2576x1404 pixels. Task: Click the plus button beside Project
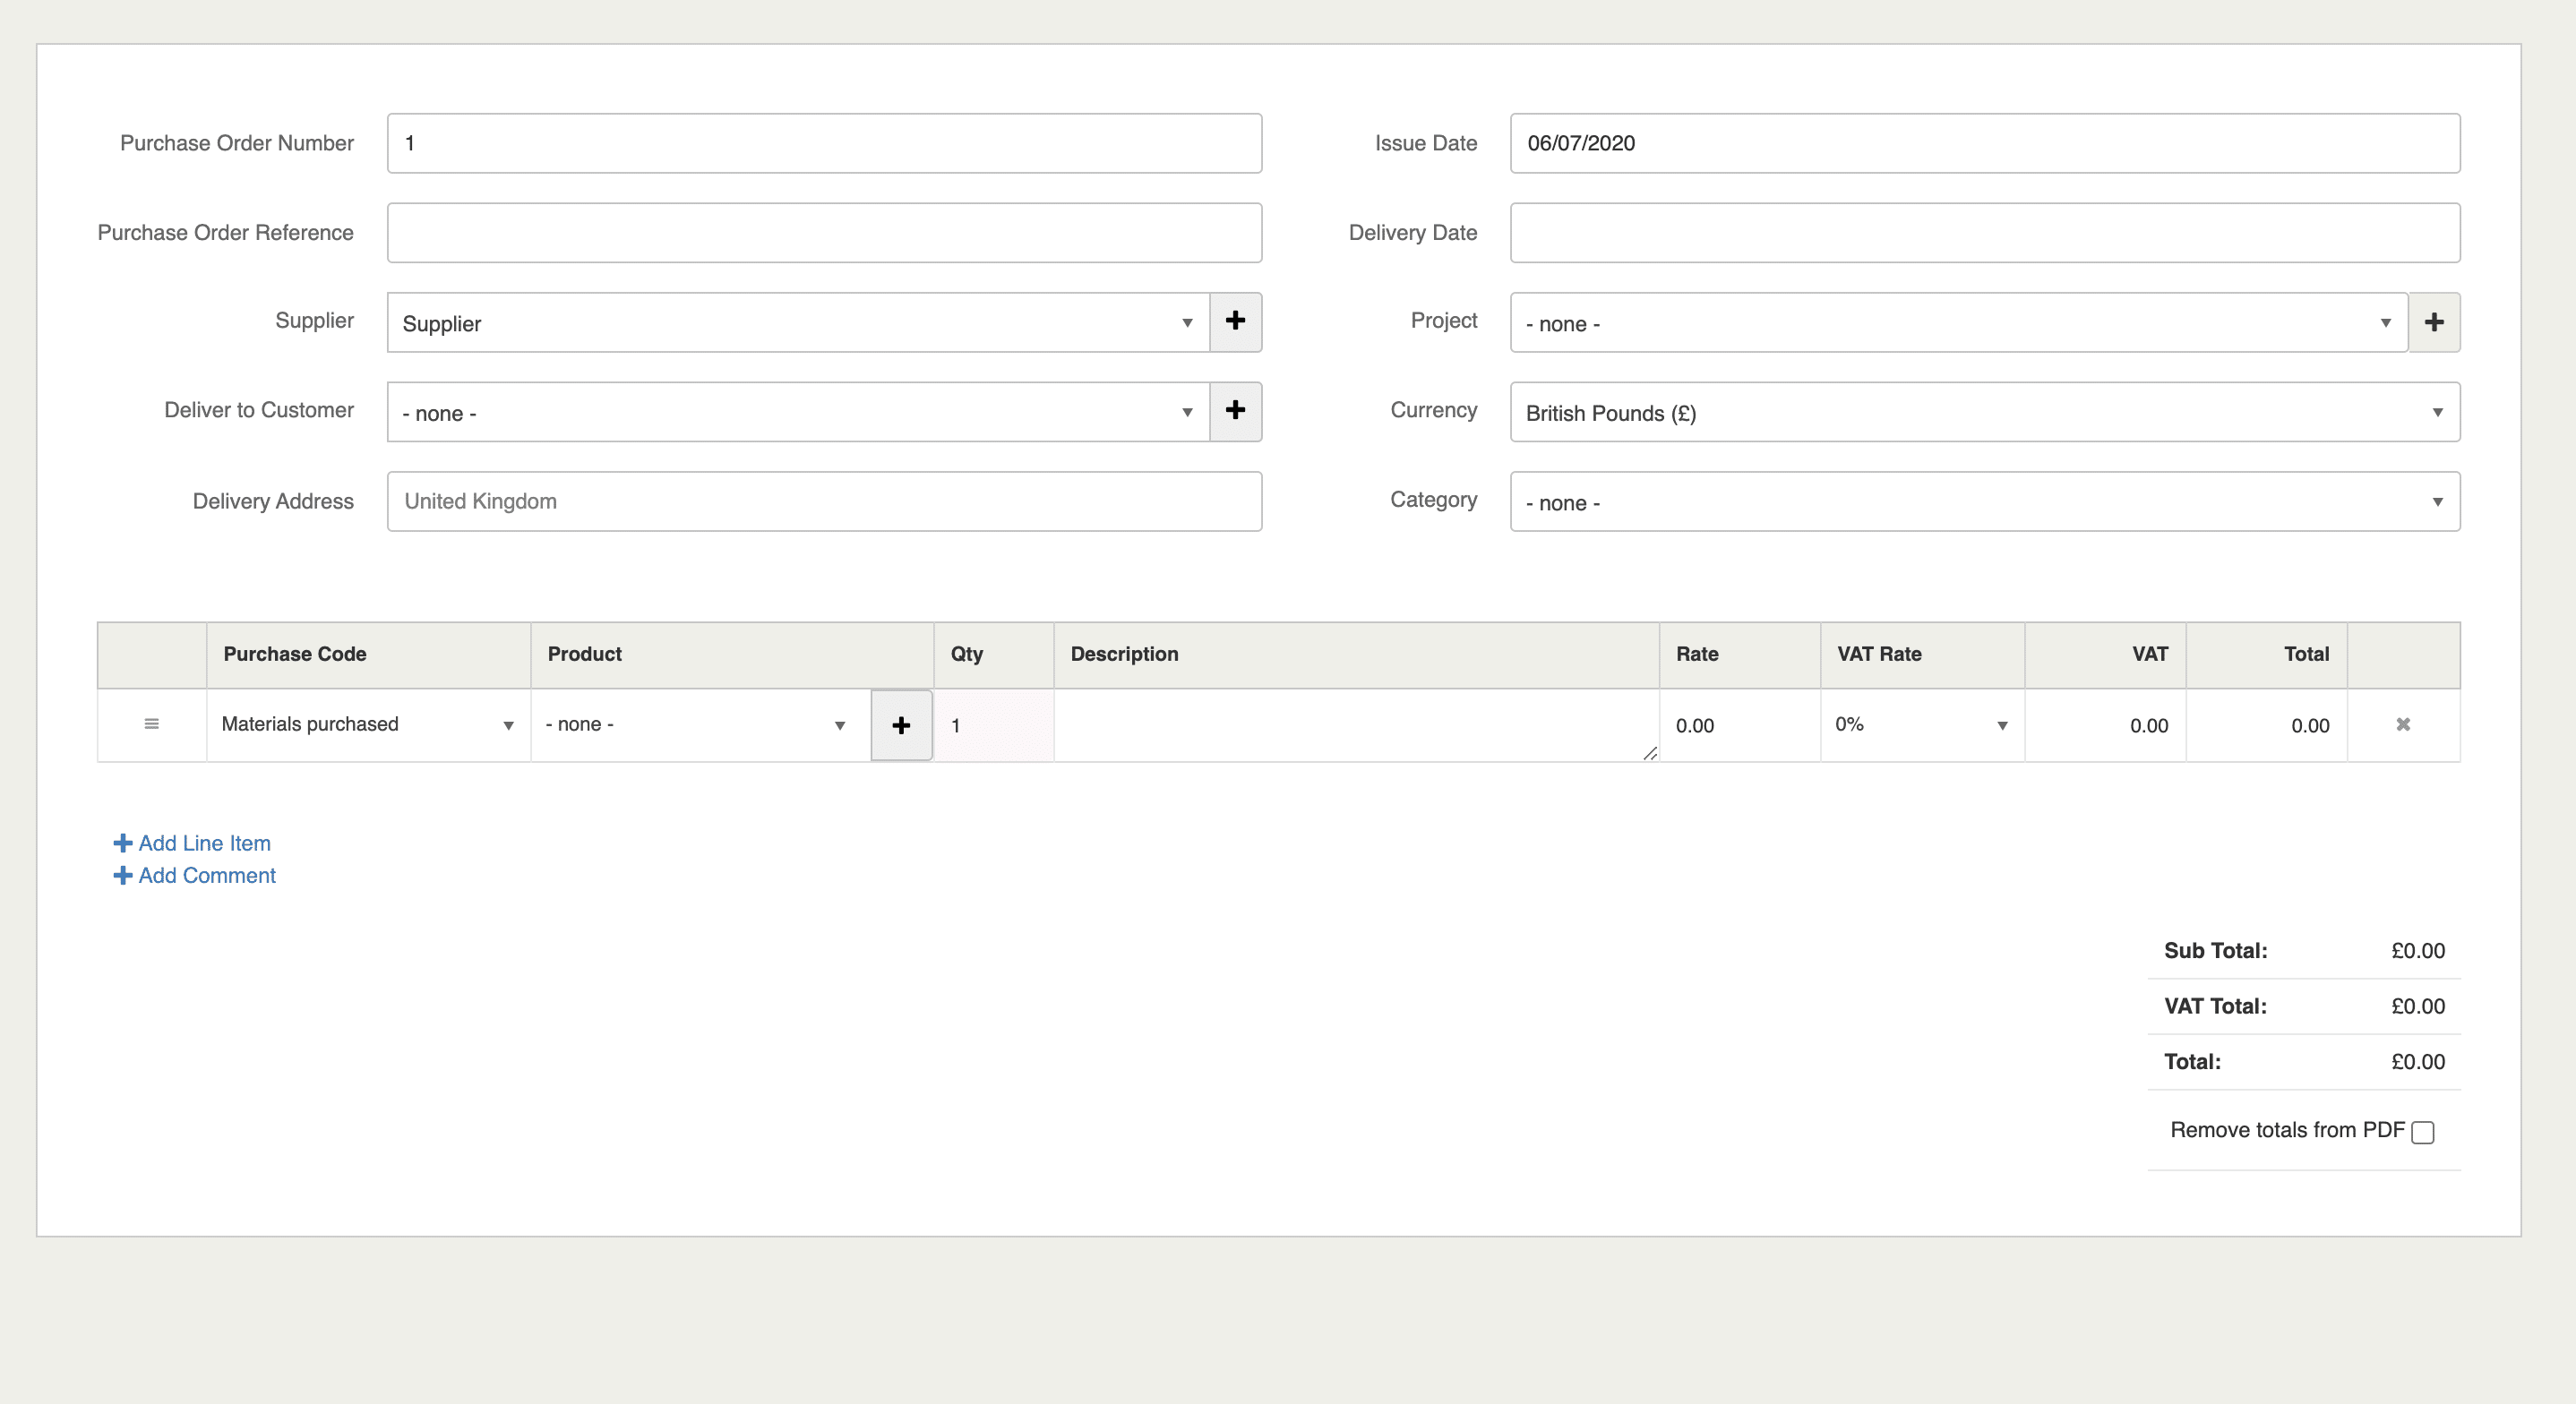[x=2433, y=322]
